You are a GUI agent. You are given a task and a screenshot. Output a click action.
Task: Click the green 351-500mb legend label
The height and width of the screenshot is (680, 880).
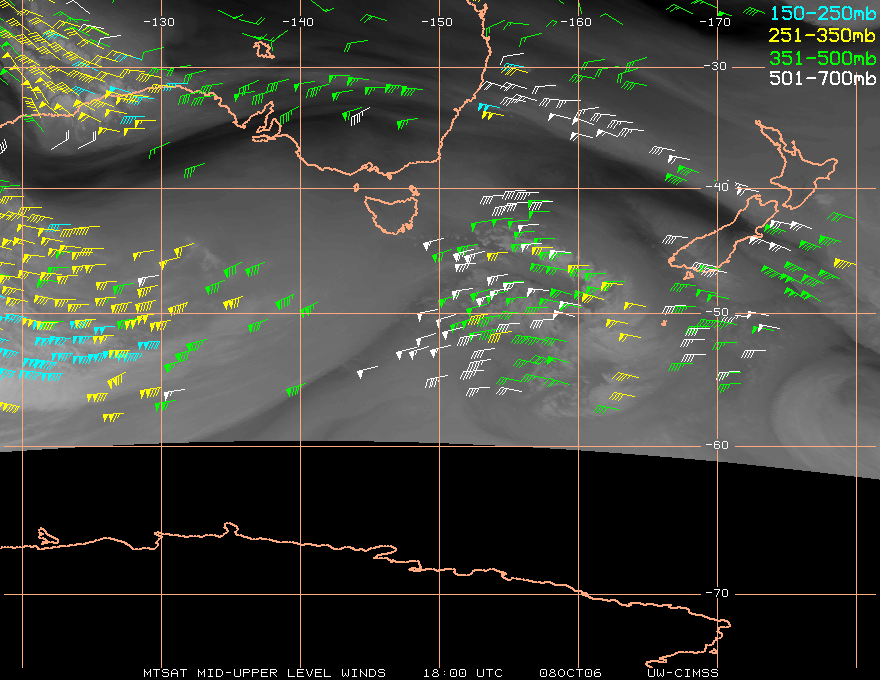(x=823, y=58)
